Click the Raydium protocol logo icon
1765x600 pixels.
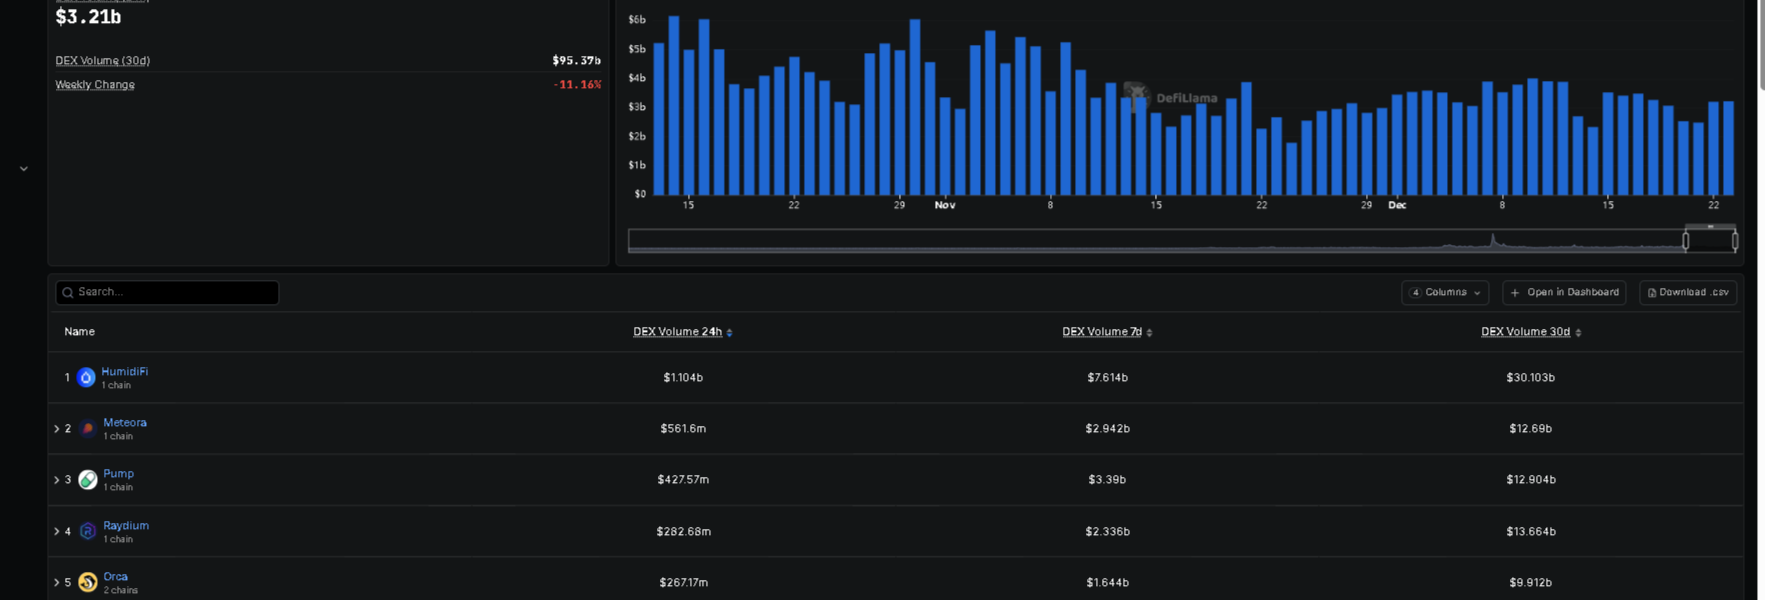point(88,531)
